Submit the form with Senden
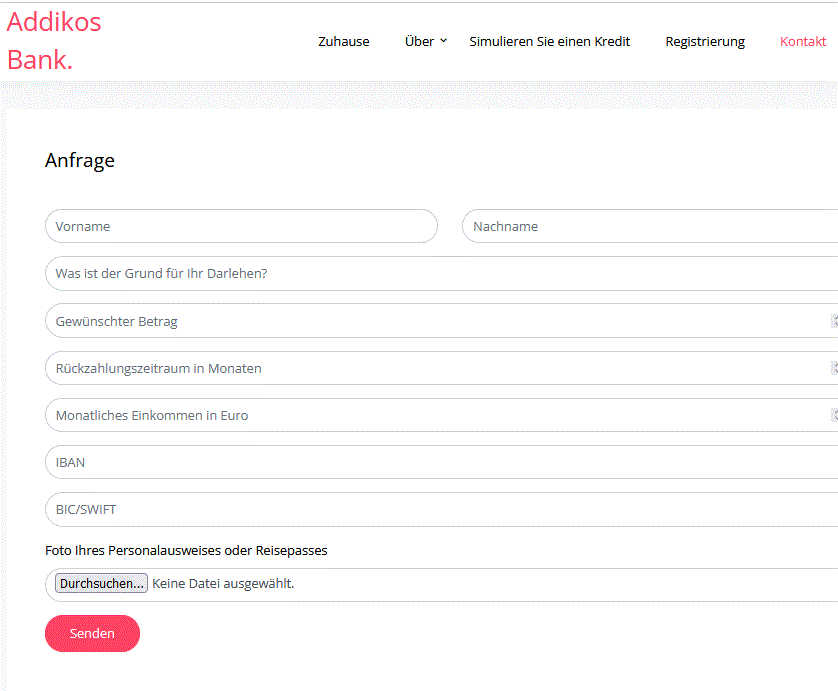 (92, 633)
